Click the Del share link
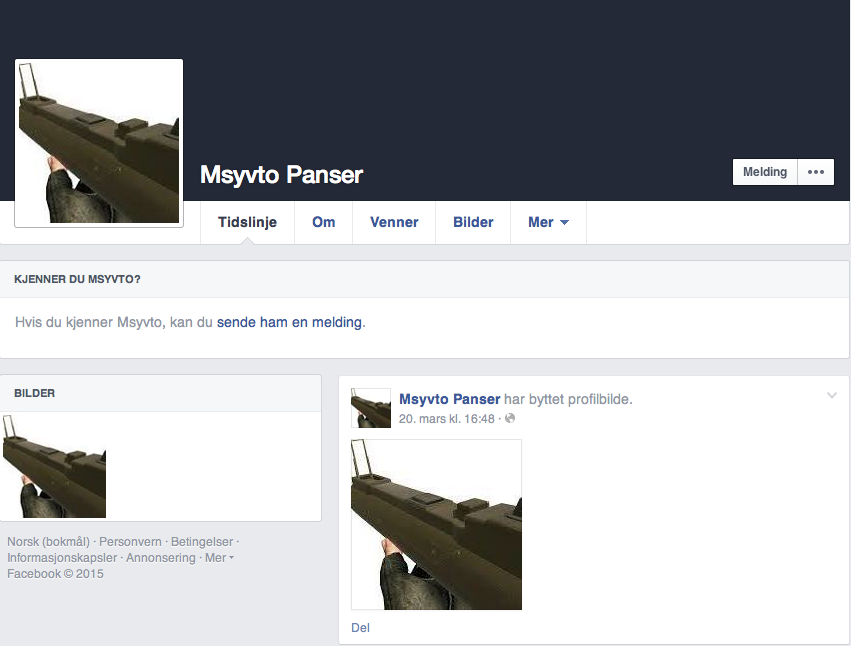This screenshot has width=851, height=646. coord(360,628)
